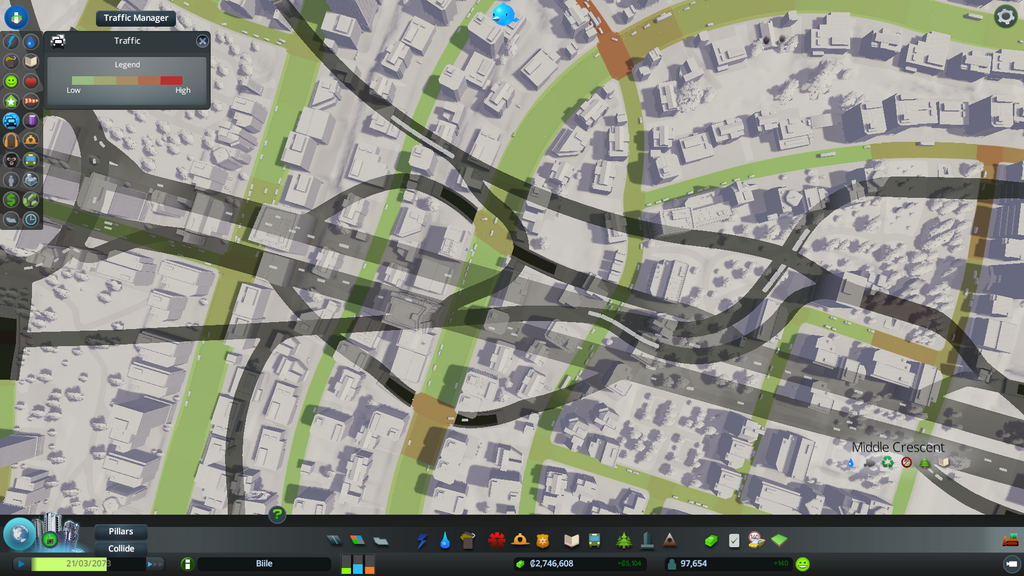1024x576 pixels.
Task: Open the Unique Buildings menu
Action: [x=647, y=540]
